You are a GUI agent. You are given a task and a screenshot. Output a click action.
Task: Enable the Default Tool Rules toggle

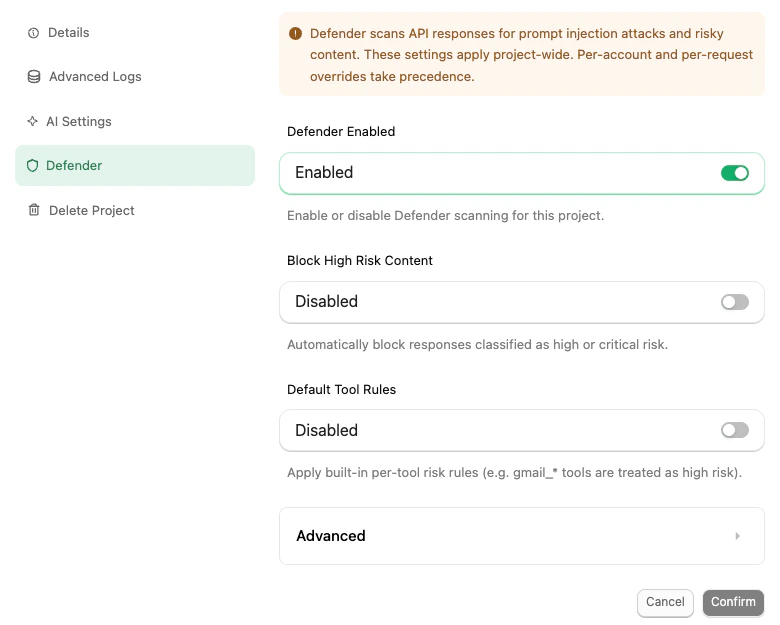[x=735, y=430]
